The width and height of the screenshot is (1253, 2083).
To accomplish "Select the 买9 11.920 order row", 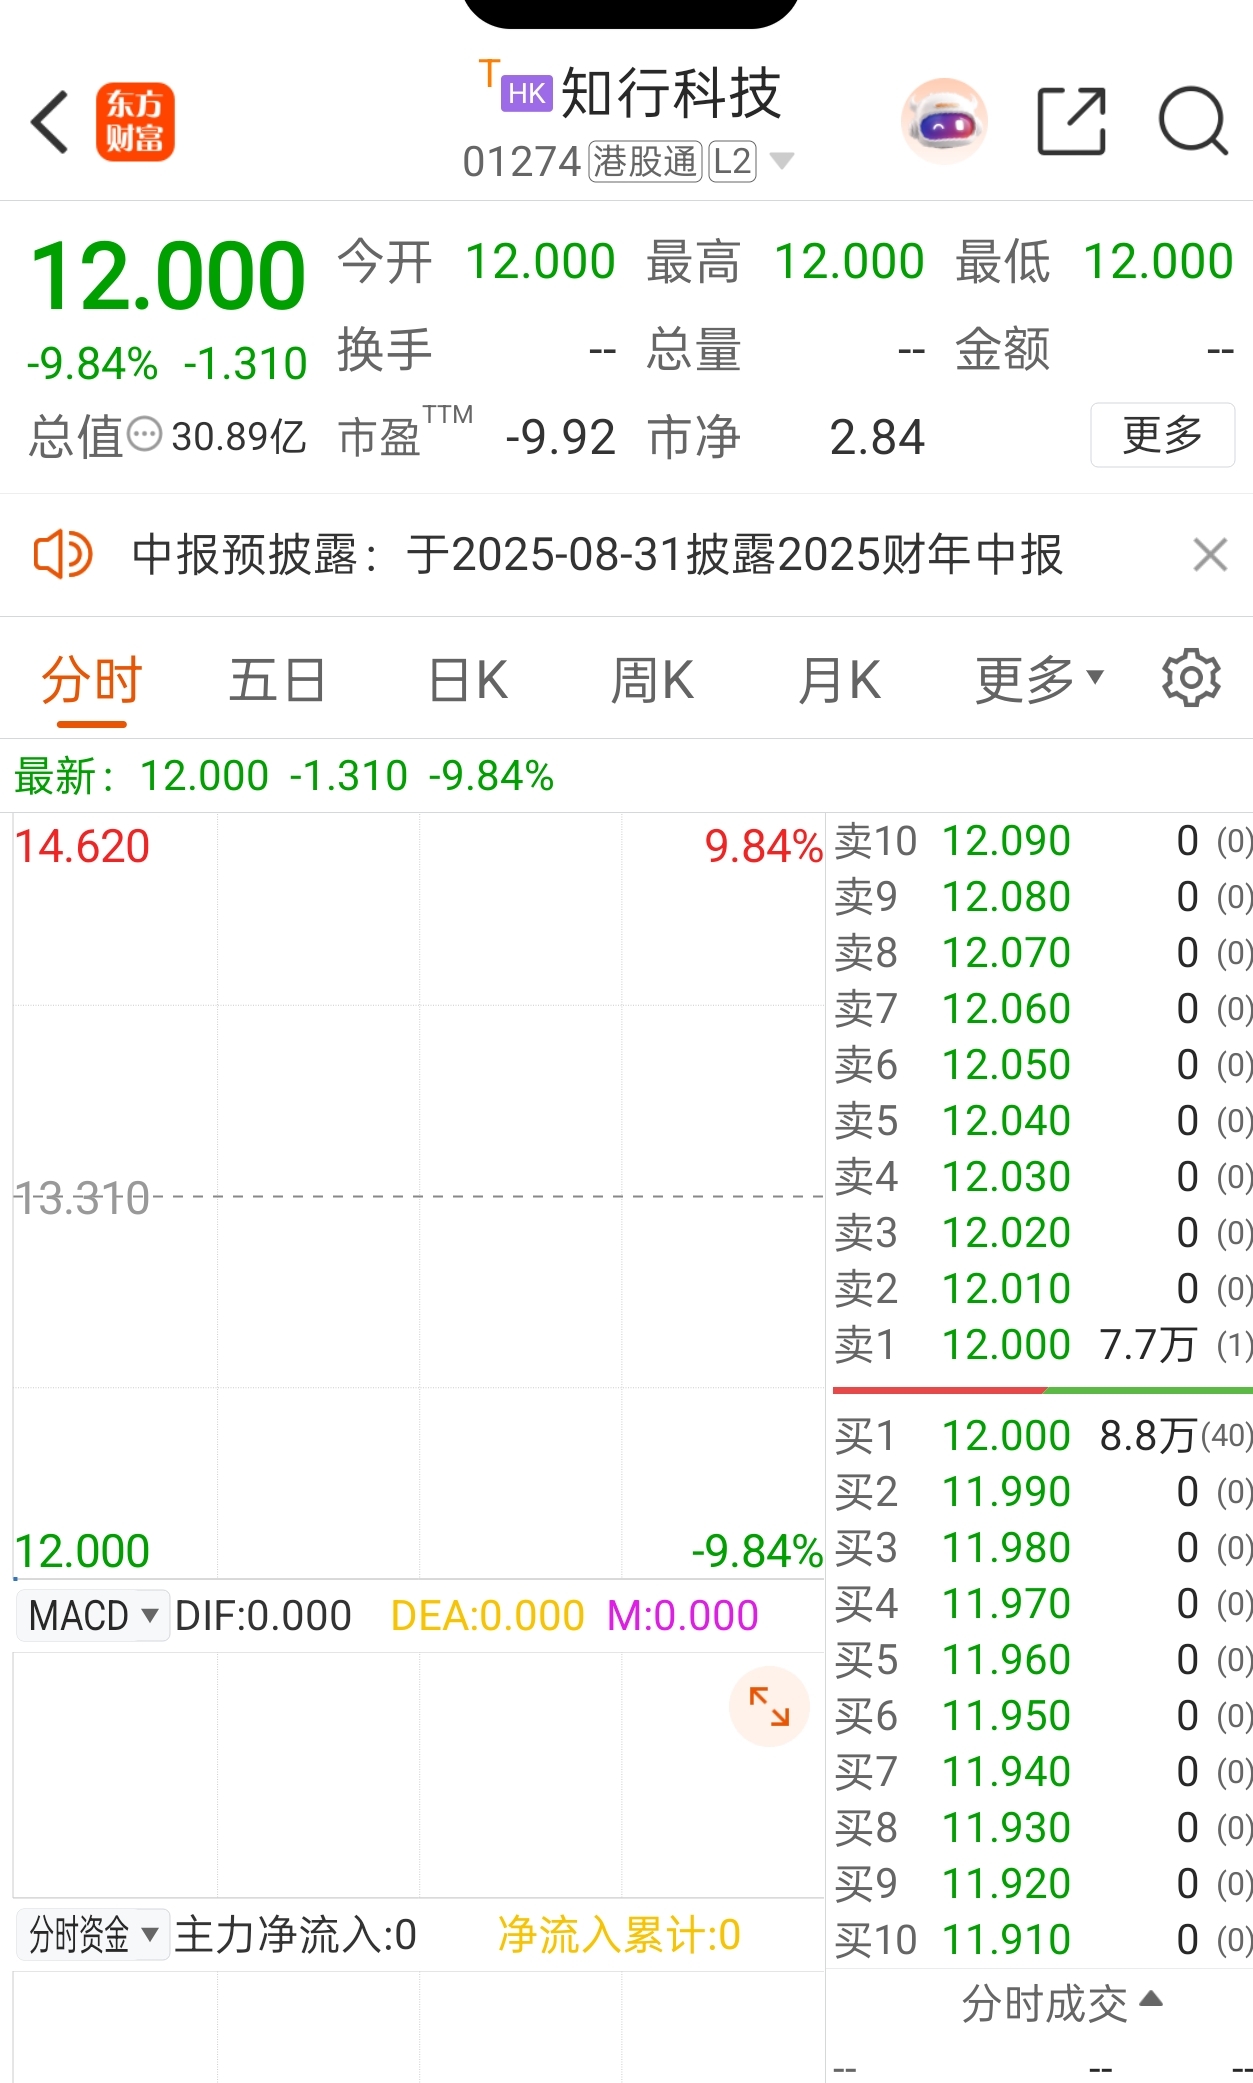I will (x=1043, y=1884).
